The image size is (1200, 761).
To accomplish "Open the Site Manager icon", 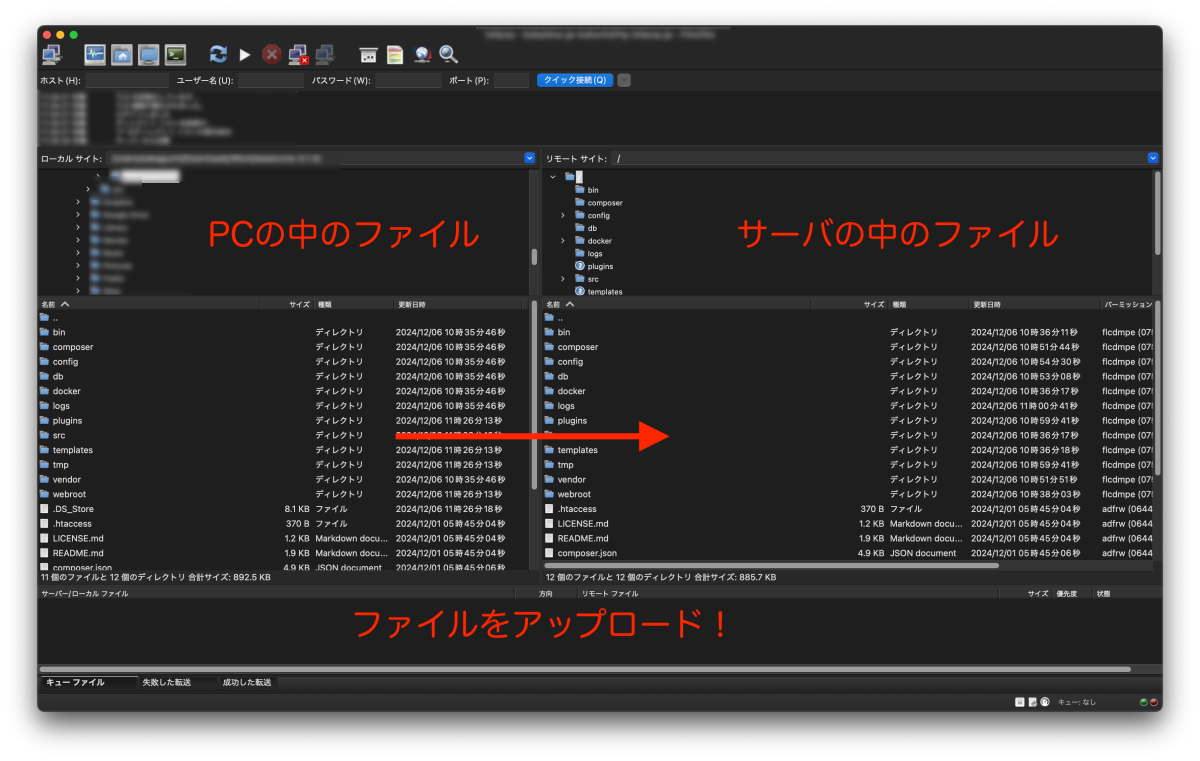I will (x=51, y=54).
